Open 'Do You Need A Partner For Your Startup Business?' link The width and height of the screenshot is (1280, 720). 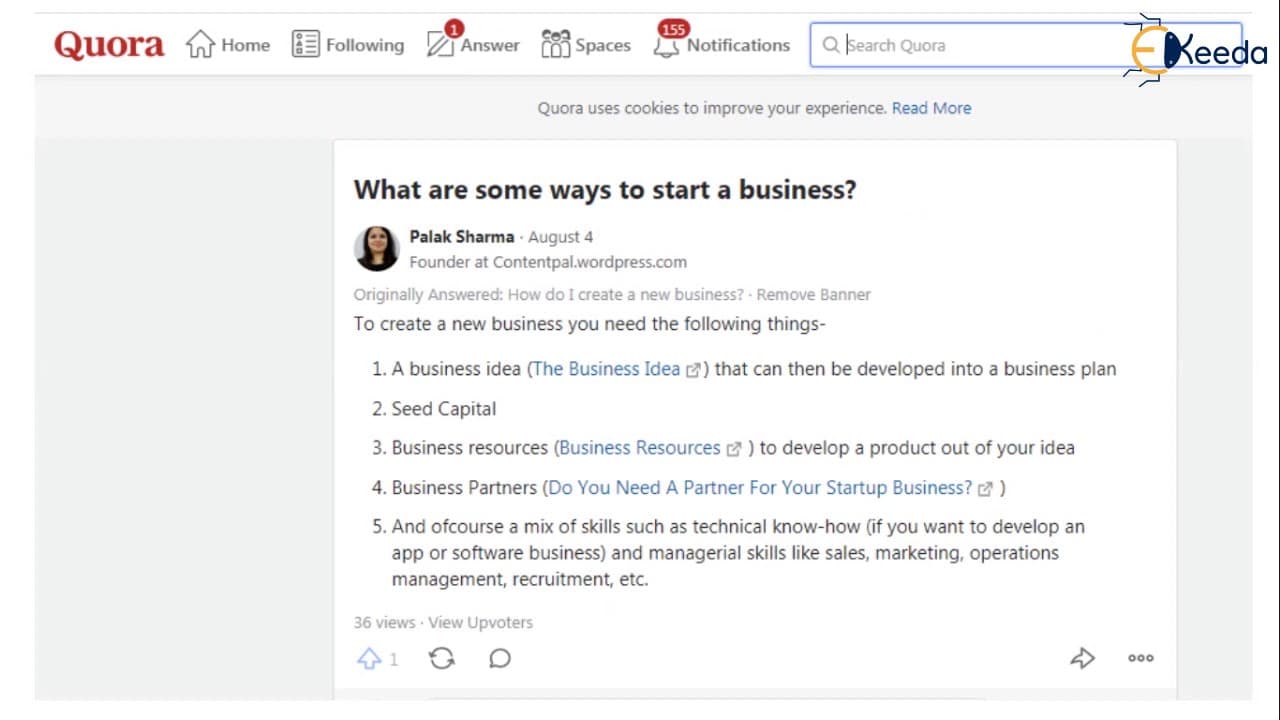[760, 488]
